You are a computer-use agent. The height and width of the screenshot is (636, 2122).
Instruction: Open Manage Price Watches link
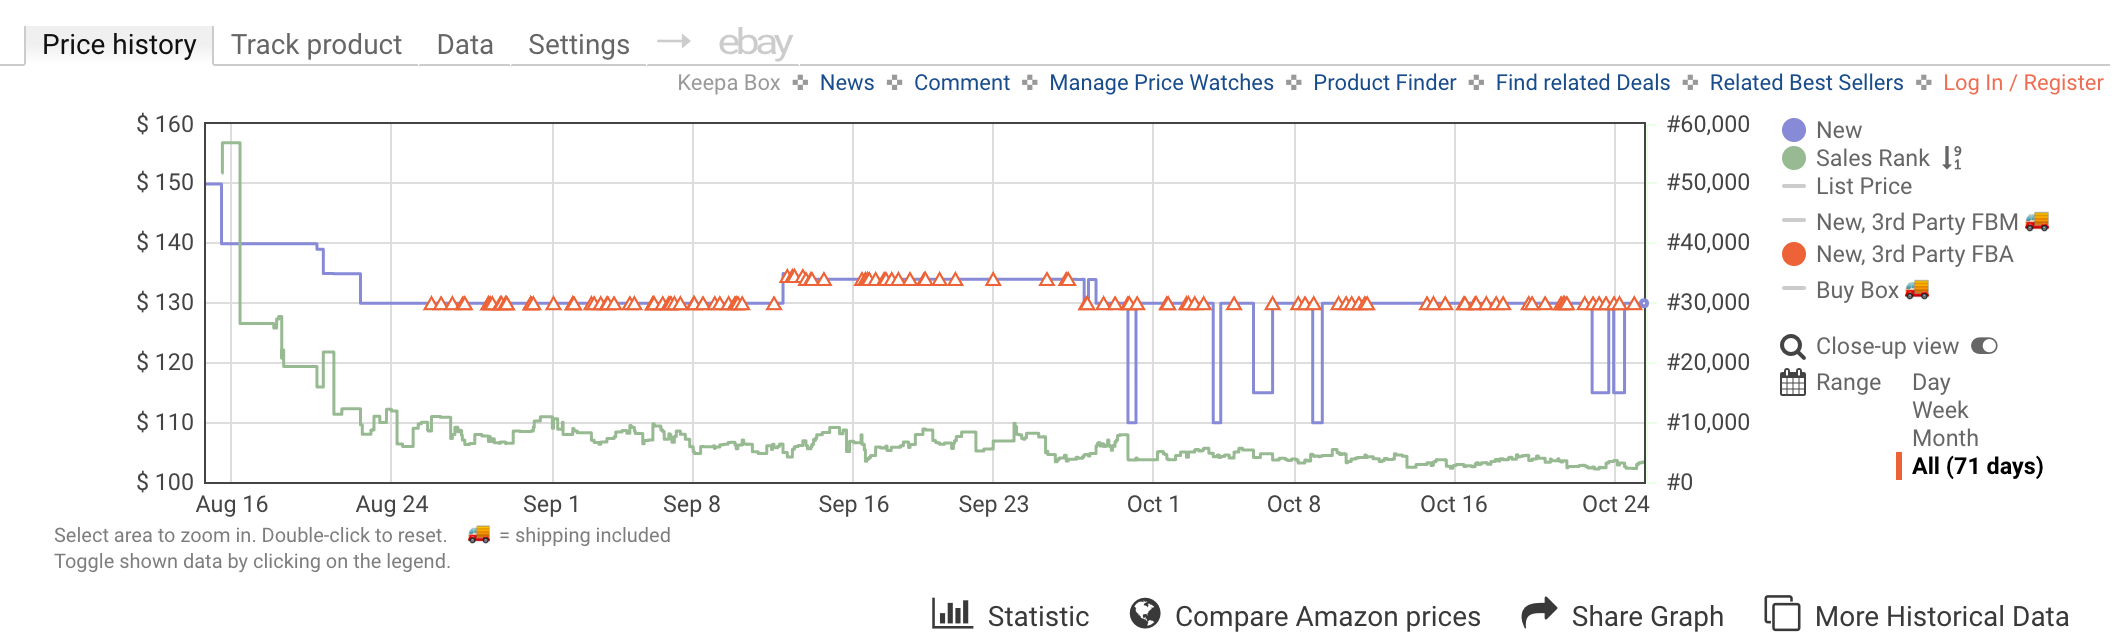[x=1161, y=83]
